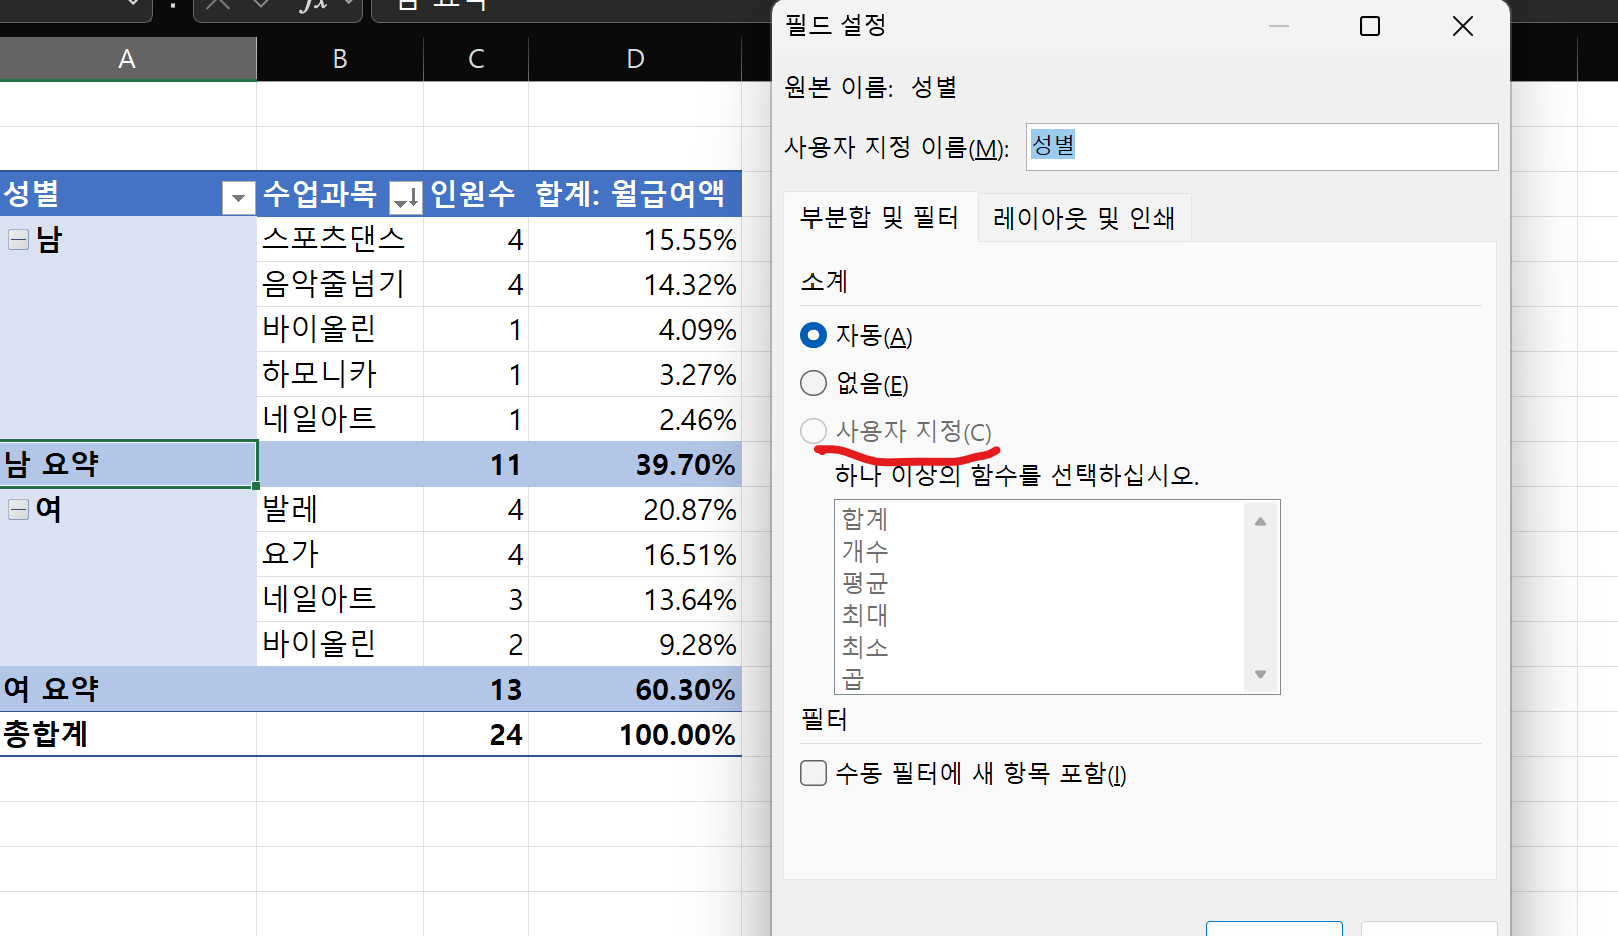The width and height of the screenshot is (1618, 936).
Task: Select the 없음 subtotal radio button
Action: coord(814,383)
